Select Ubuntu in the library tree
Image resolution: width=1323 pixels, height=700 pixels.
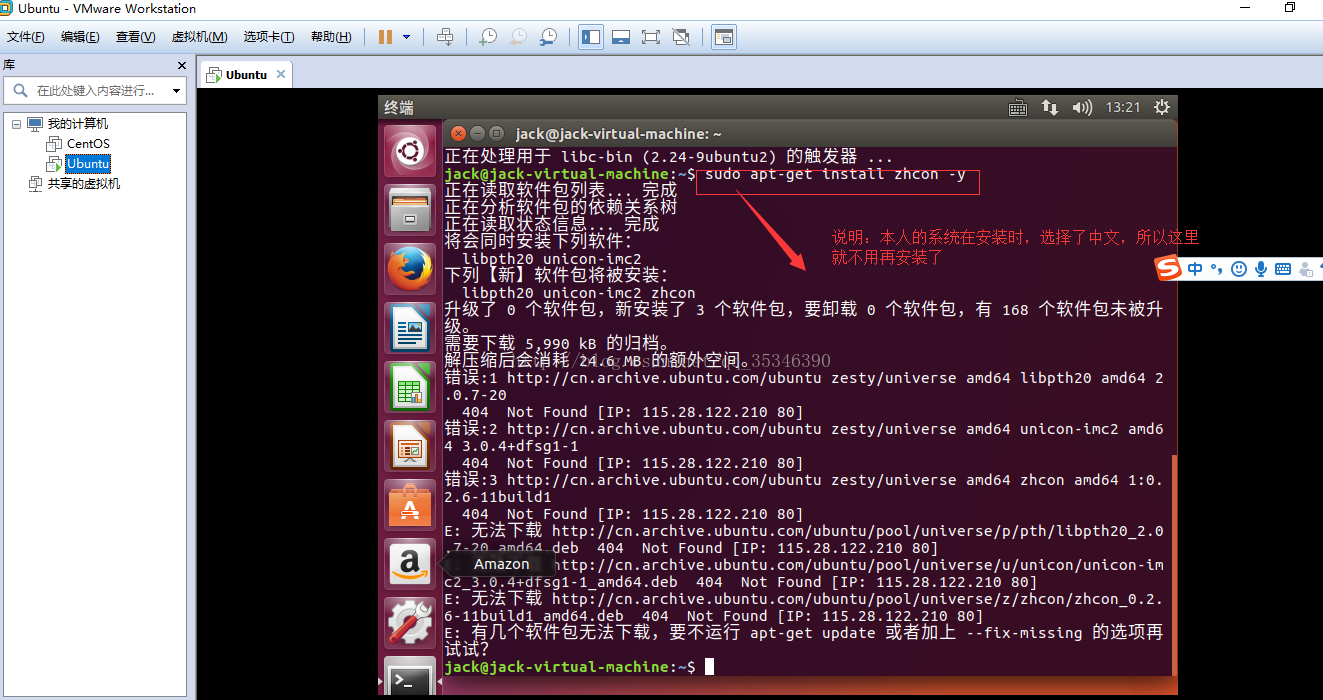click(88, 163)
